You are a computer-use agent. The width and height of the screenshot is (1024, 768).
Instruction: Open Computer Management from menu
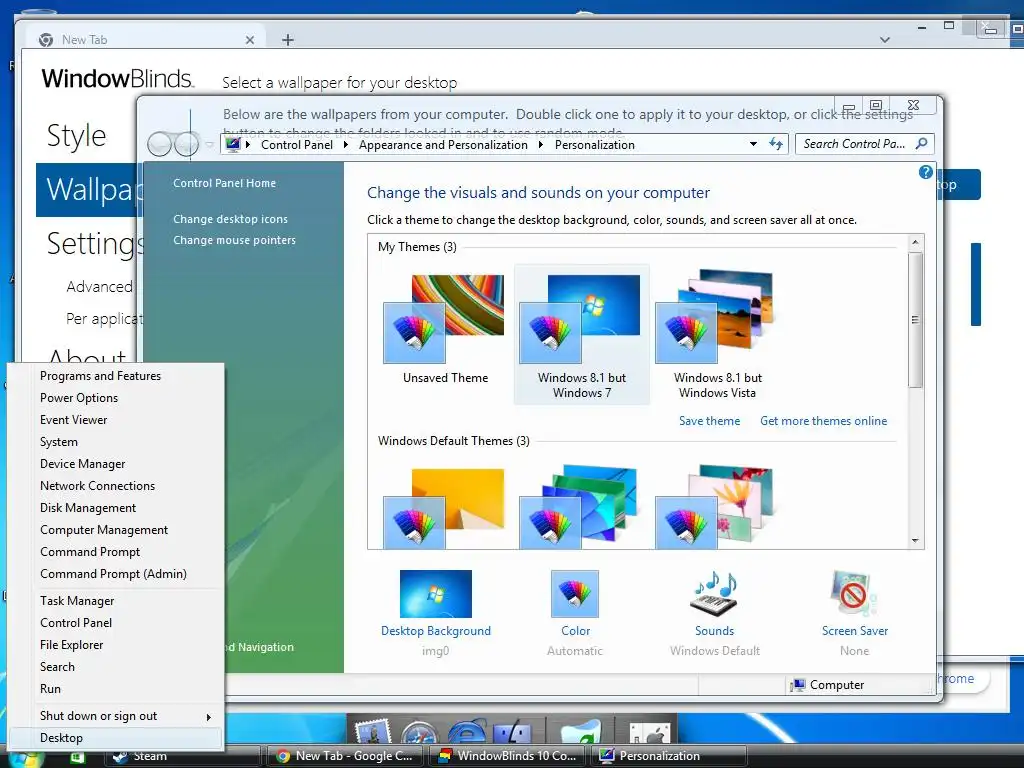point(104,530)
